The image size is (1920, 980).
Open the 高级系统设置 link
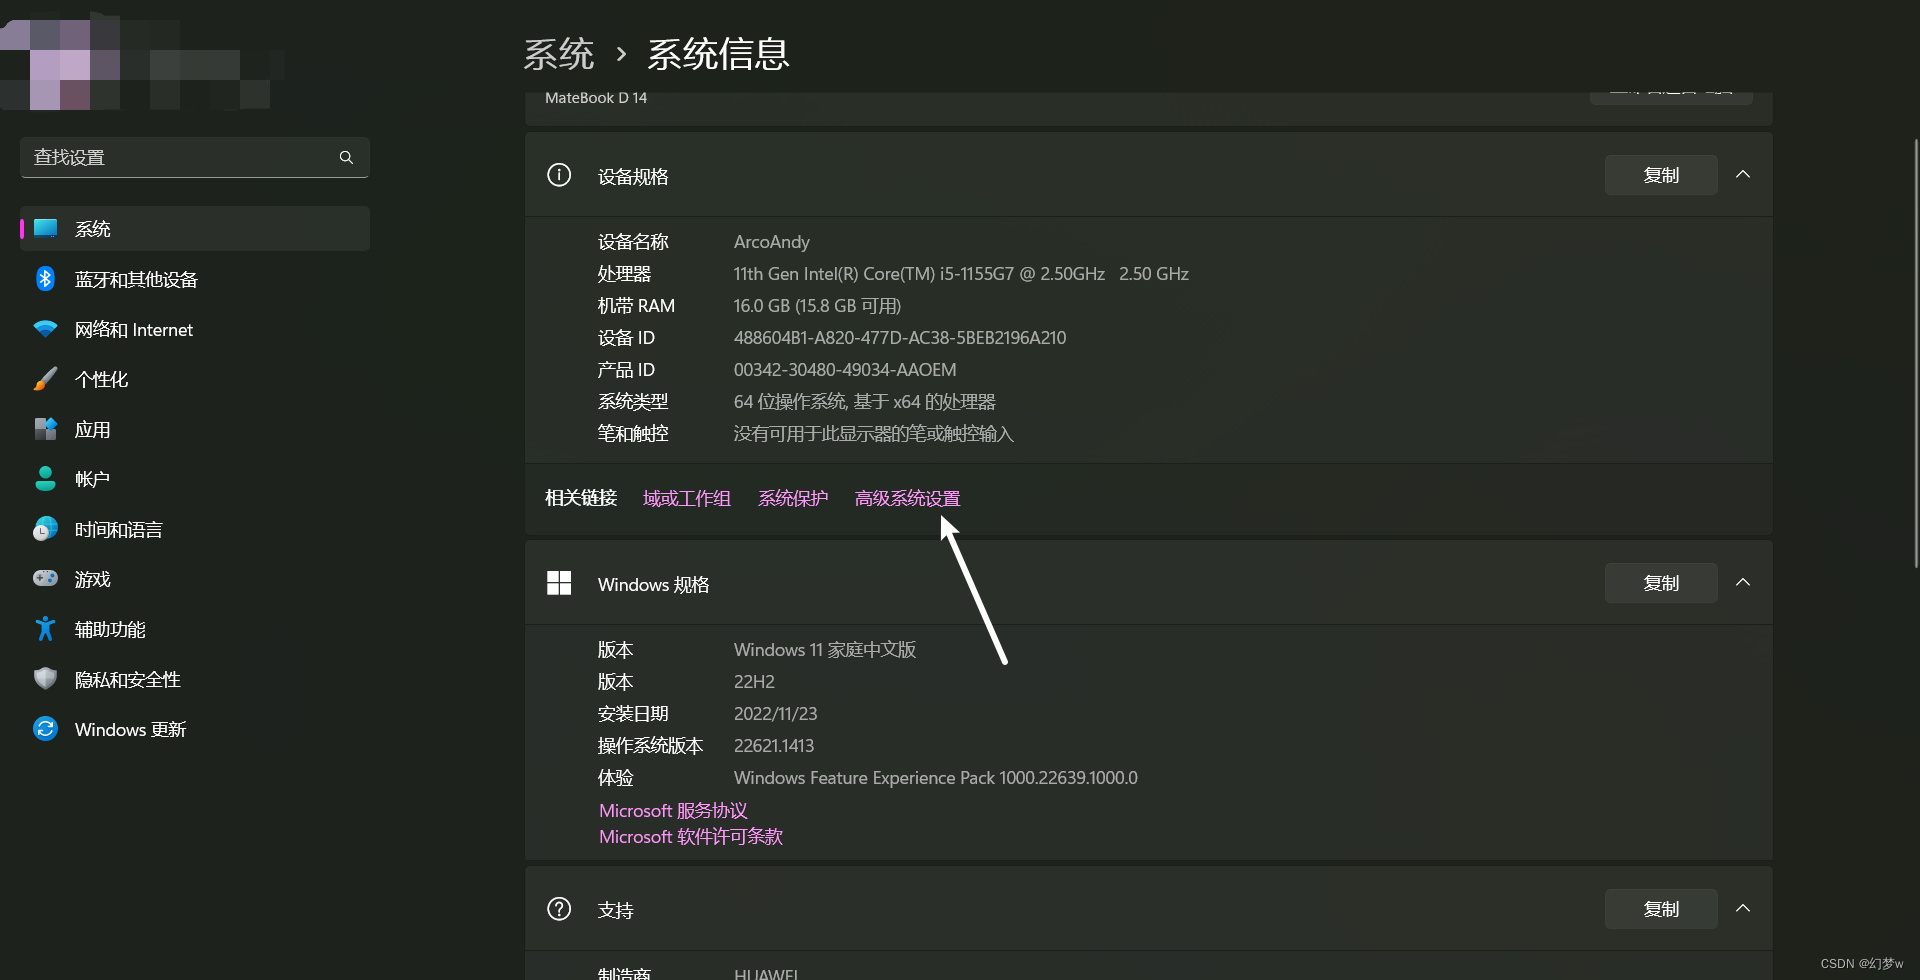(x=907, y=498)
